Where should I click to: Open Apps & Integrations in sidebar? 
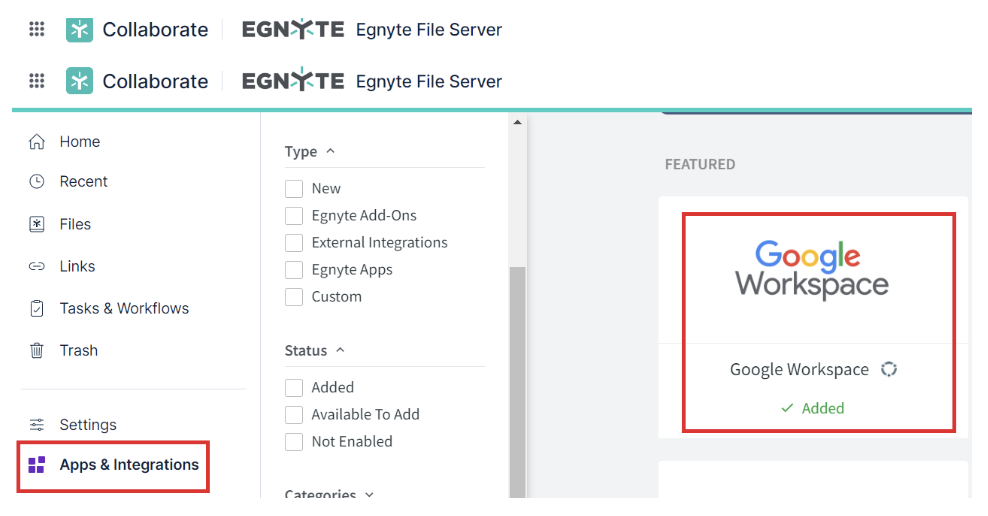128,465
